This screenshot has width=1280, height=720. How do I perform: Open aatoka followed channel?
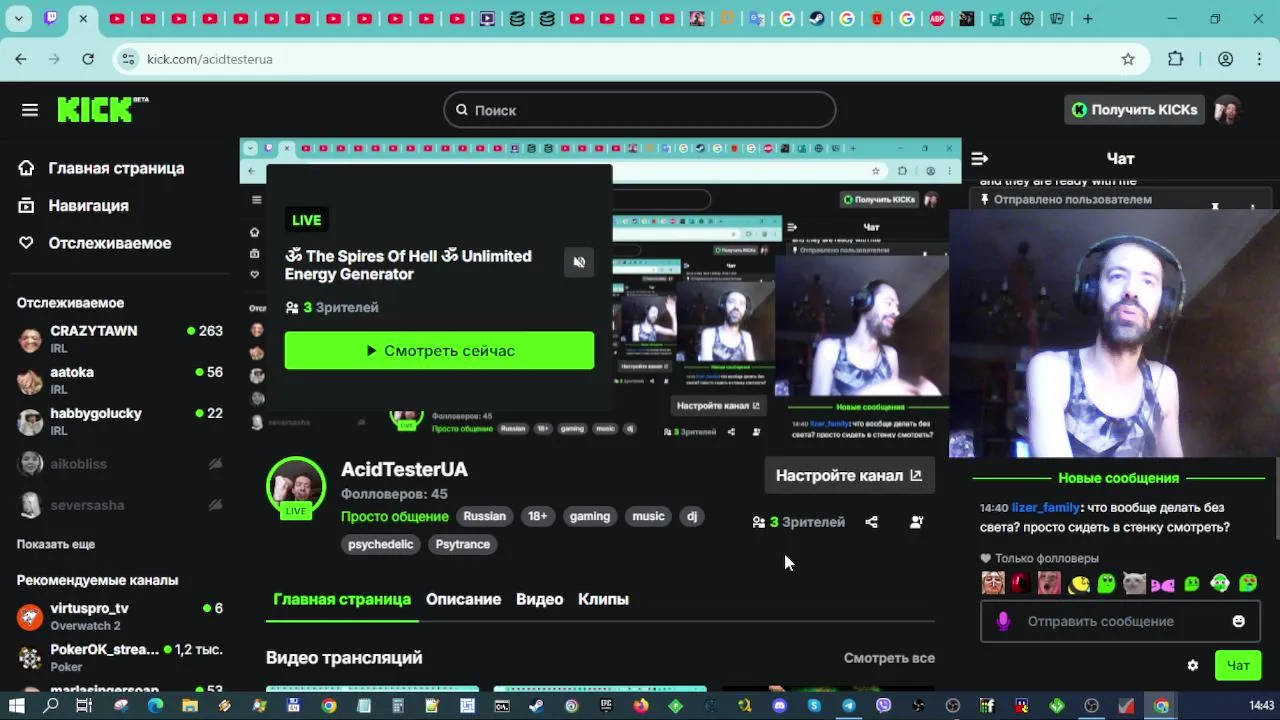(120, 380)
